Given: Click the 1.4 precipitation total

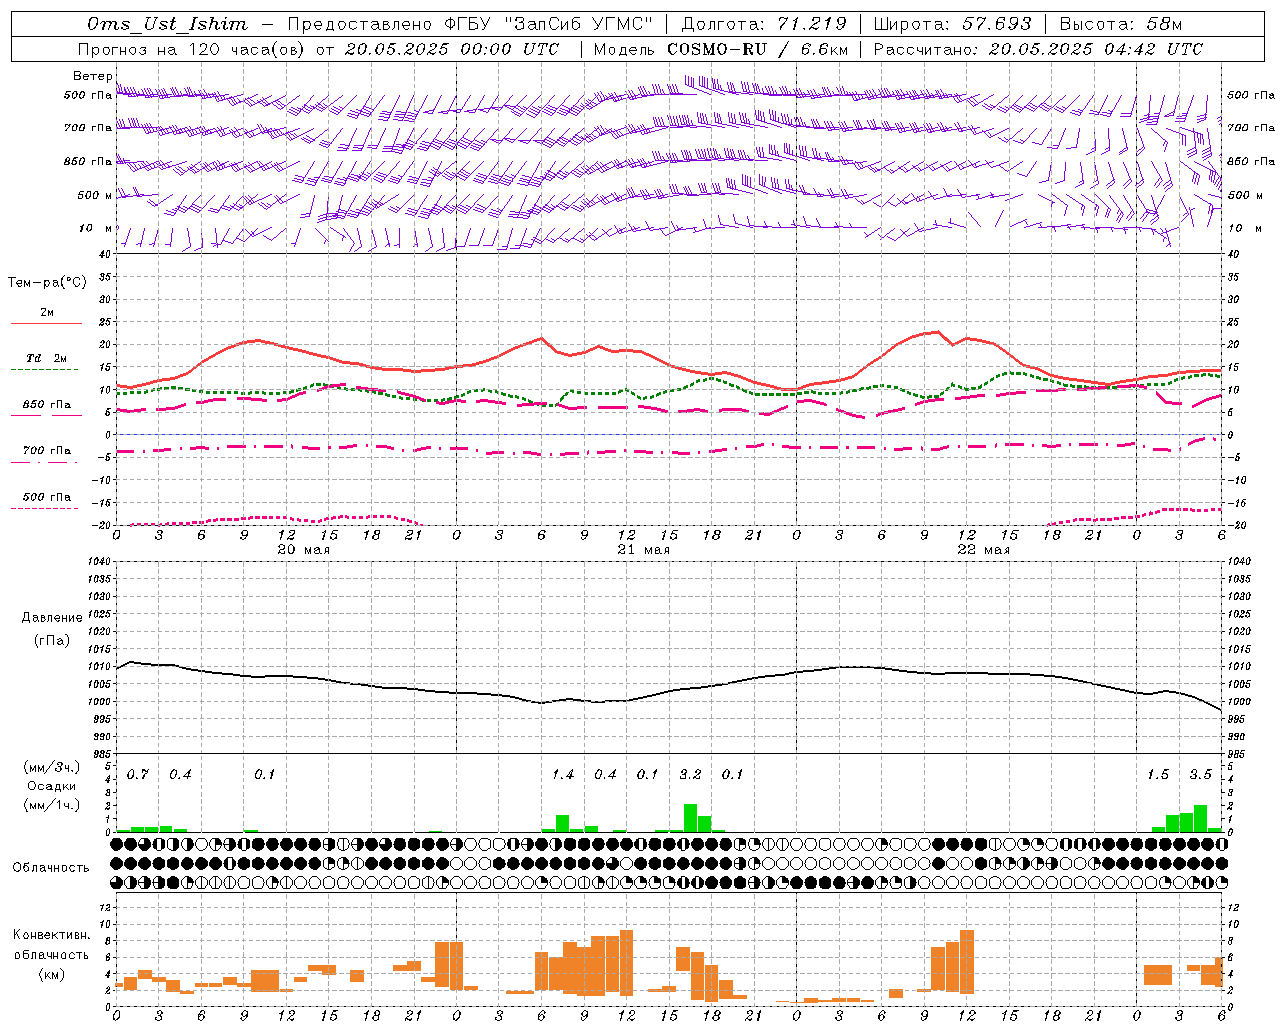Looking at the screenshot, I should [563, 775].
